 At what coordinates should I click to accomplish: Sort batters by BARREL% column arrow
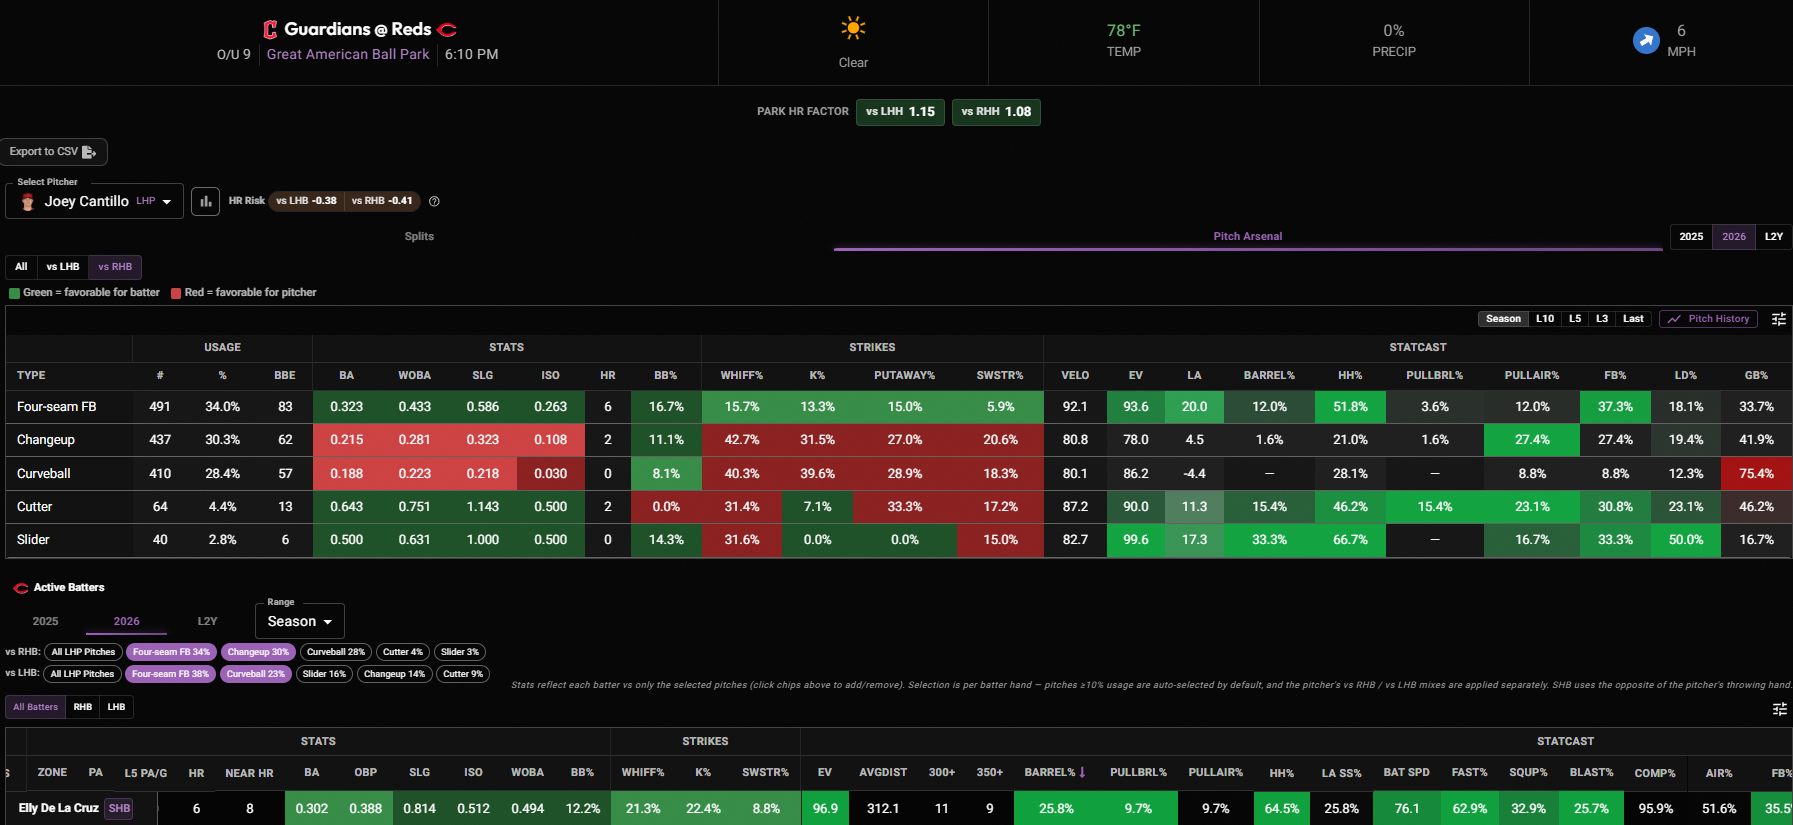pyautogui.click(x=1082, y=773)
